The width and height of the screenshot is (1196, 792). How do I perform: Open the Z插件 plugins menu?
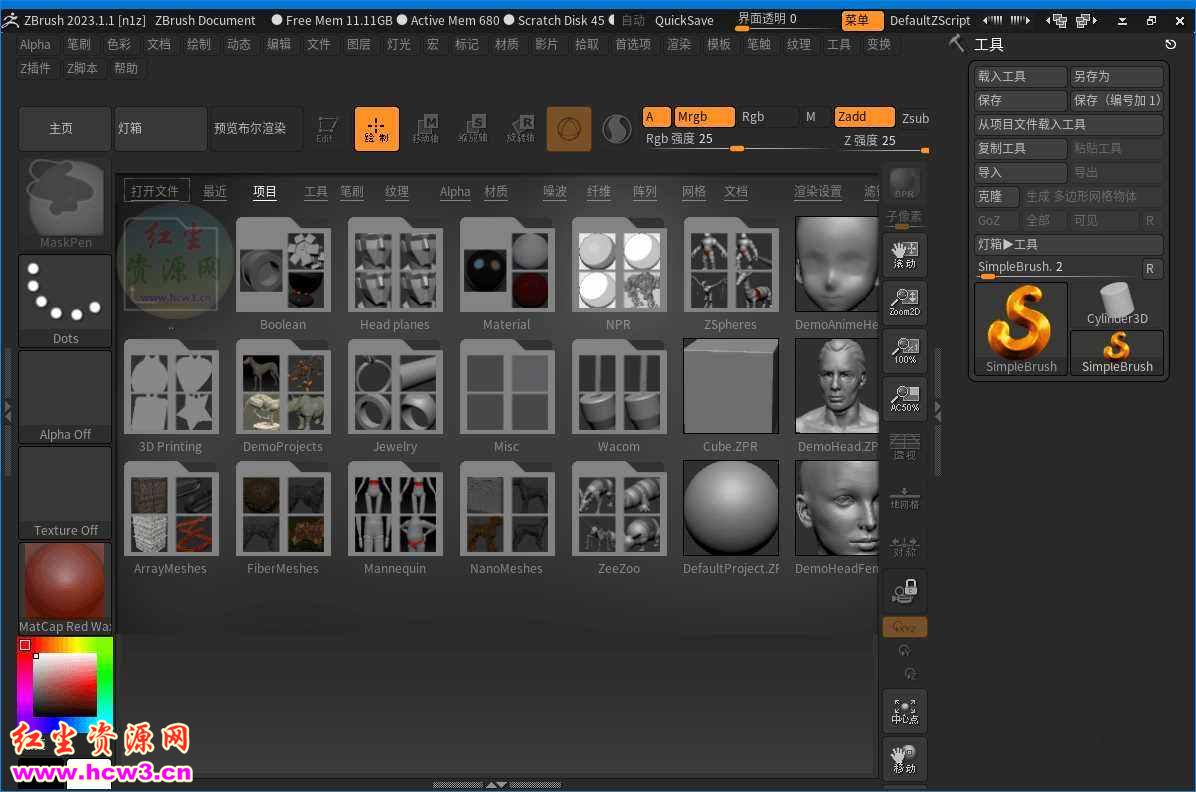[x=35, y=68]
